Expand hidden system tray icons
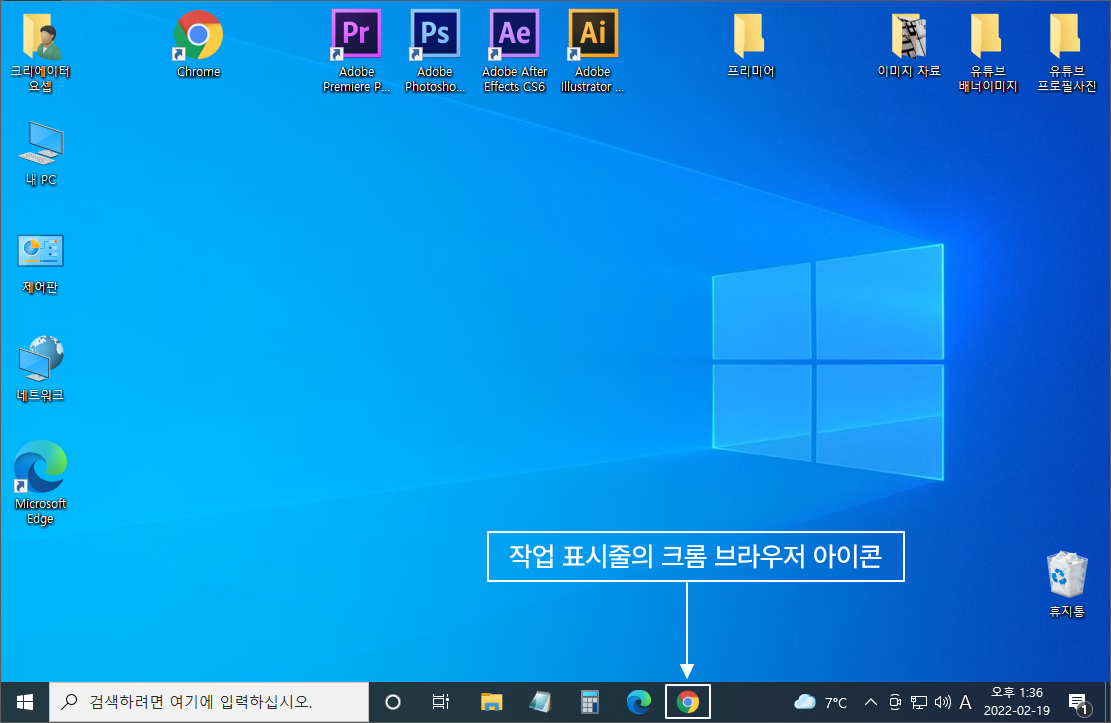Screen dimensions: 1111x723 pyautogui.click(x=871, y=702)
